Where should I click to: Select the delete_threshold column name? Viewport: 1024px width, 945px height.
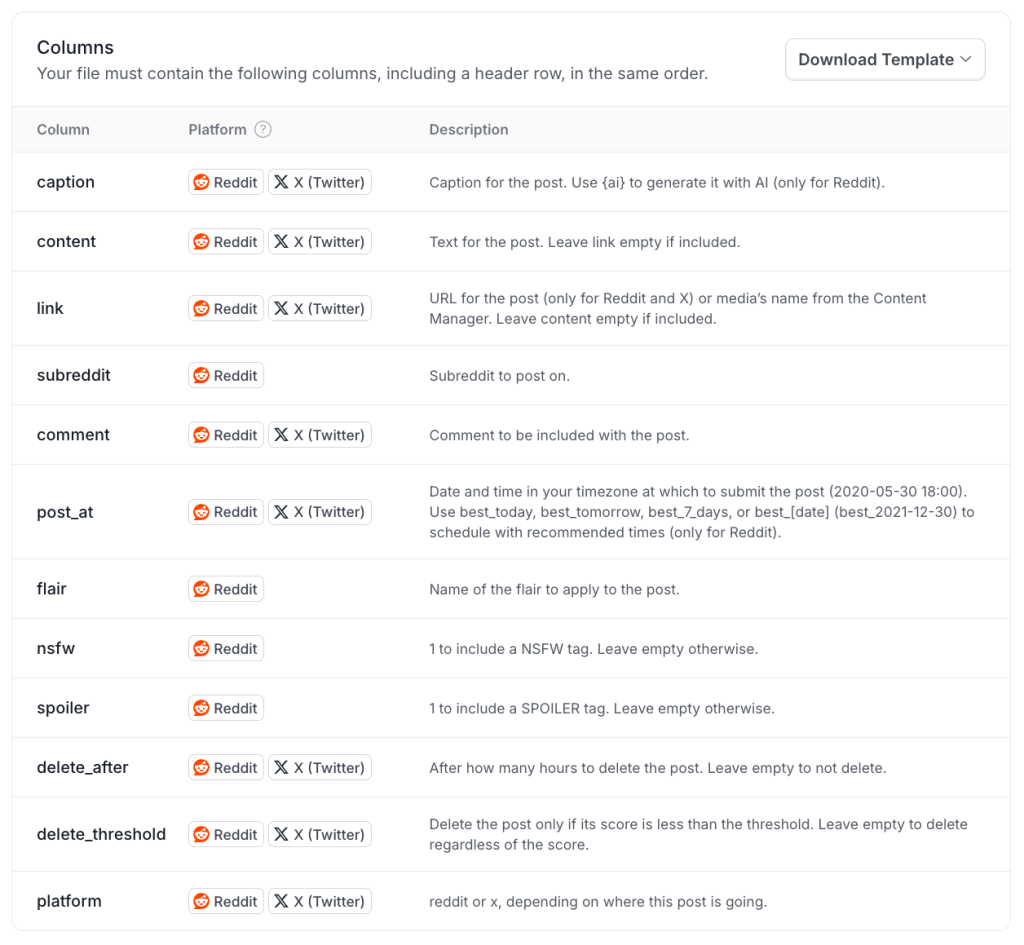pos(101,834)
